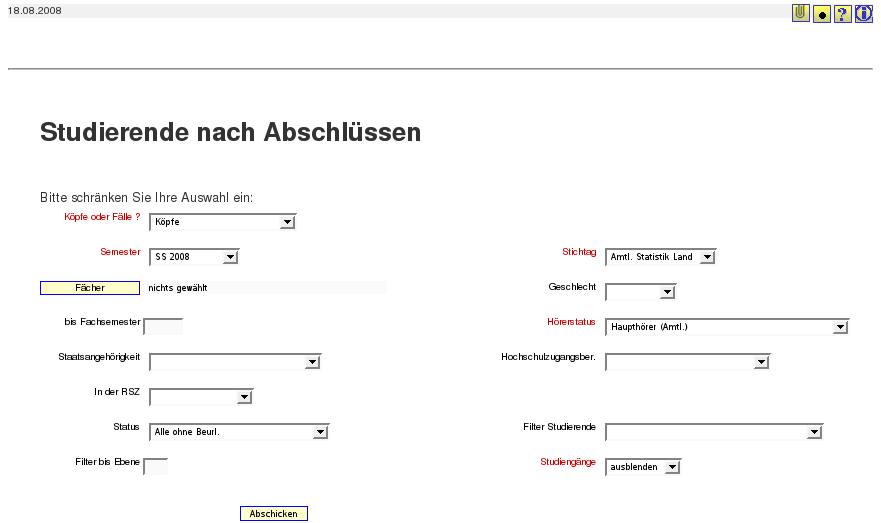Click the info icon

pyautogui.click(x=863, y=14)
